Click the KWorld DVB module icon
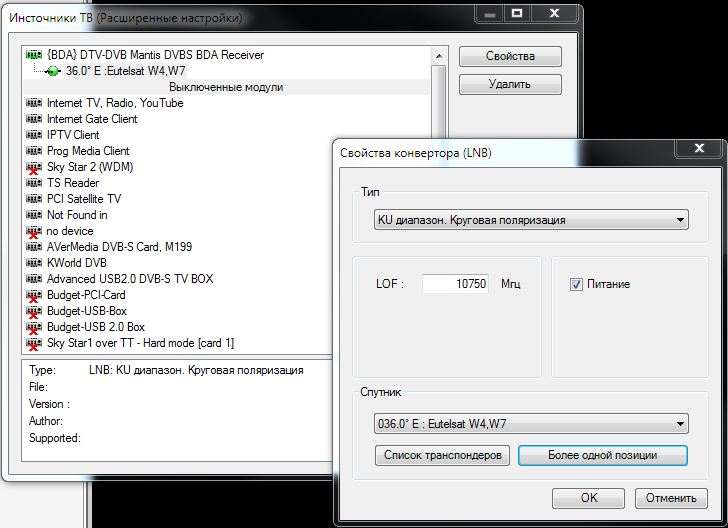The width and height of the screenshot is (728, 528). [x=34, y=263]
